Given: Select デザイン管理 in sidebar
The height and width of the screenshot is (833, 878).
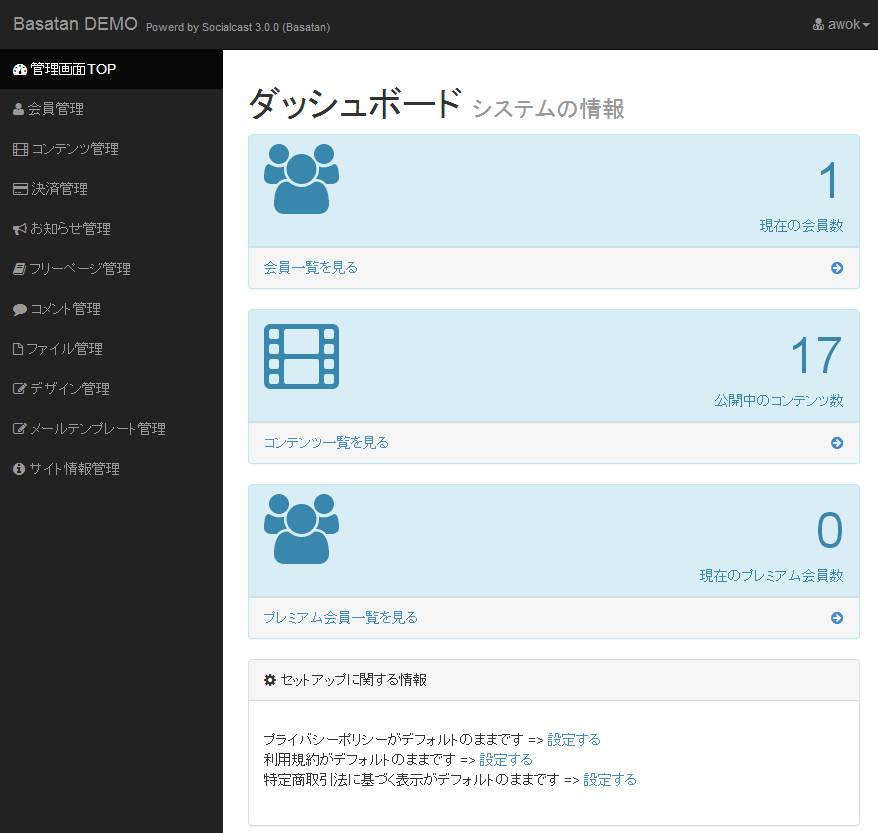Looking at the screenshot, I should tap(69, 389).
